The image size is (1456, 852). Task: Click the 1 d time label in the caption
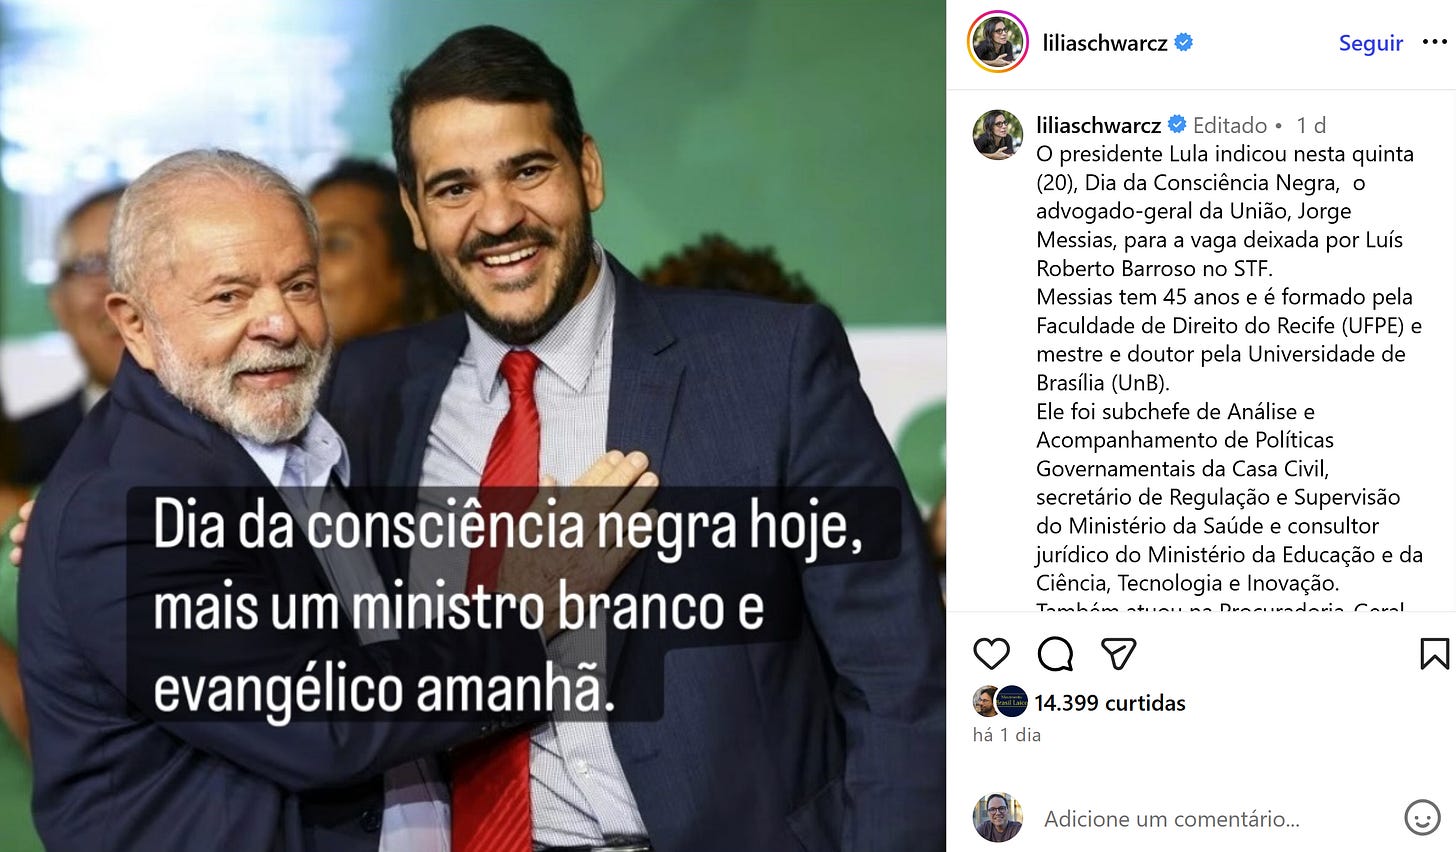coord(1311,125)
